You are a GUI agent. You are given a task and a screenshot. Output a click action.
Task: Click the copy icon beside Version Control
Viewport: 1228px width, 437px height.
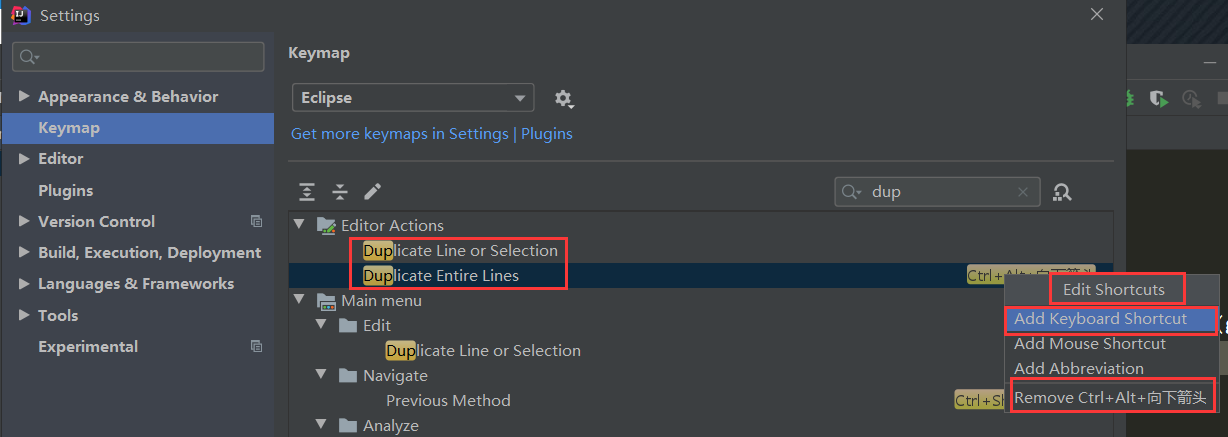(256, 221)
